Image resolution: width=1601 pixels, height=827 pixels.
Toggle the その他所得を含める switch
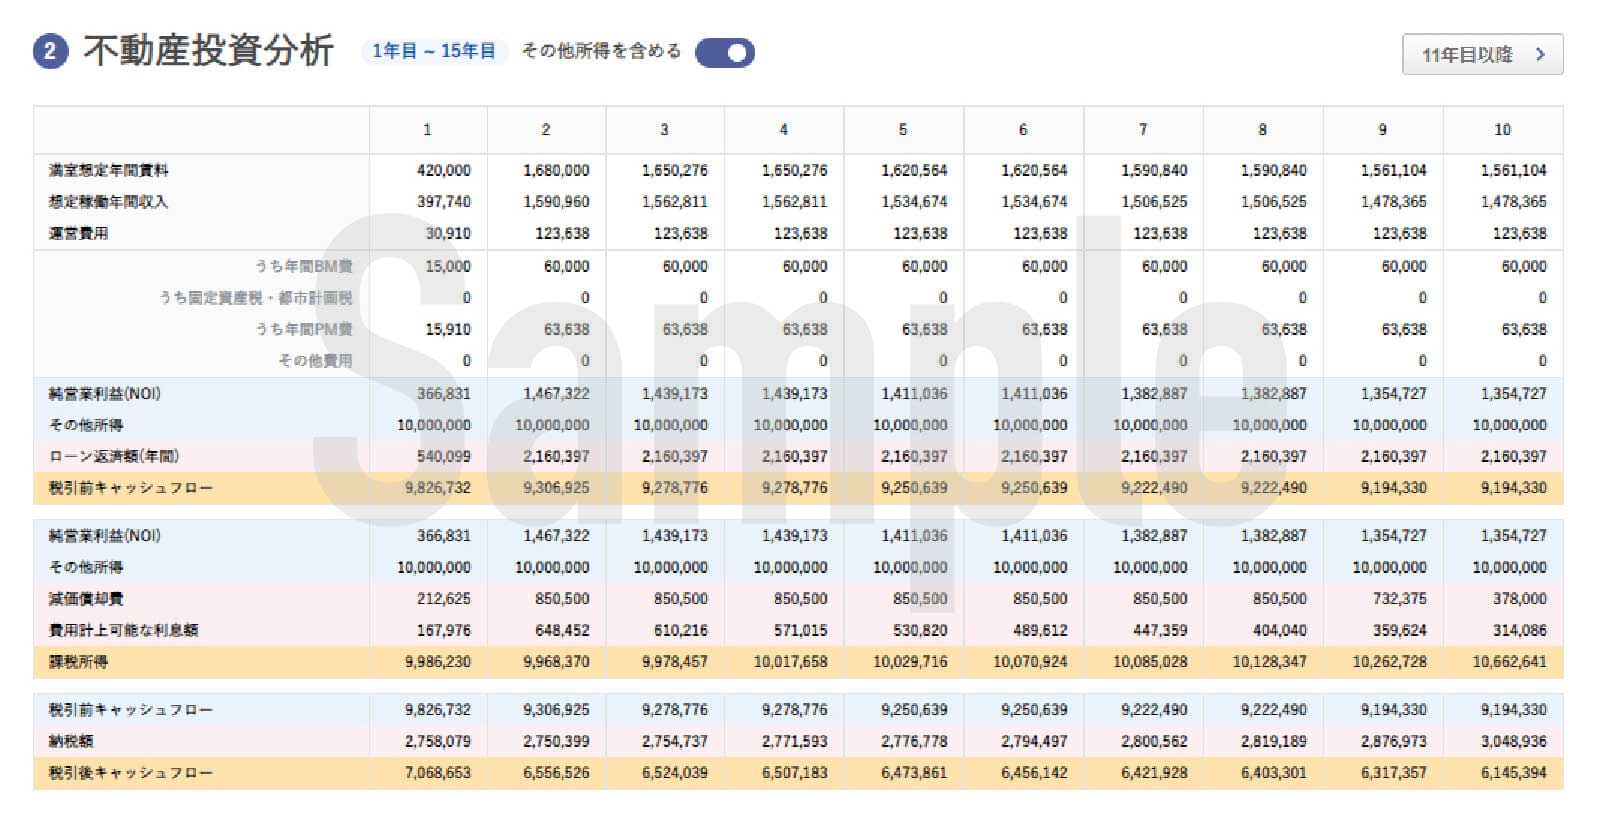pyautogui.click(x=724, y=53)
